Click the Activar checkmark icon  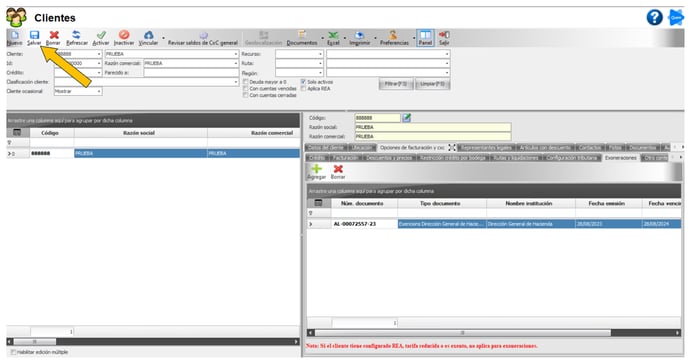tap(101, 35)
